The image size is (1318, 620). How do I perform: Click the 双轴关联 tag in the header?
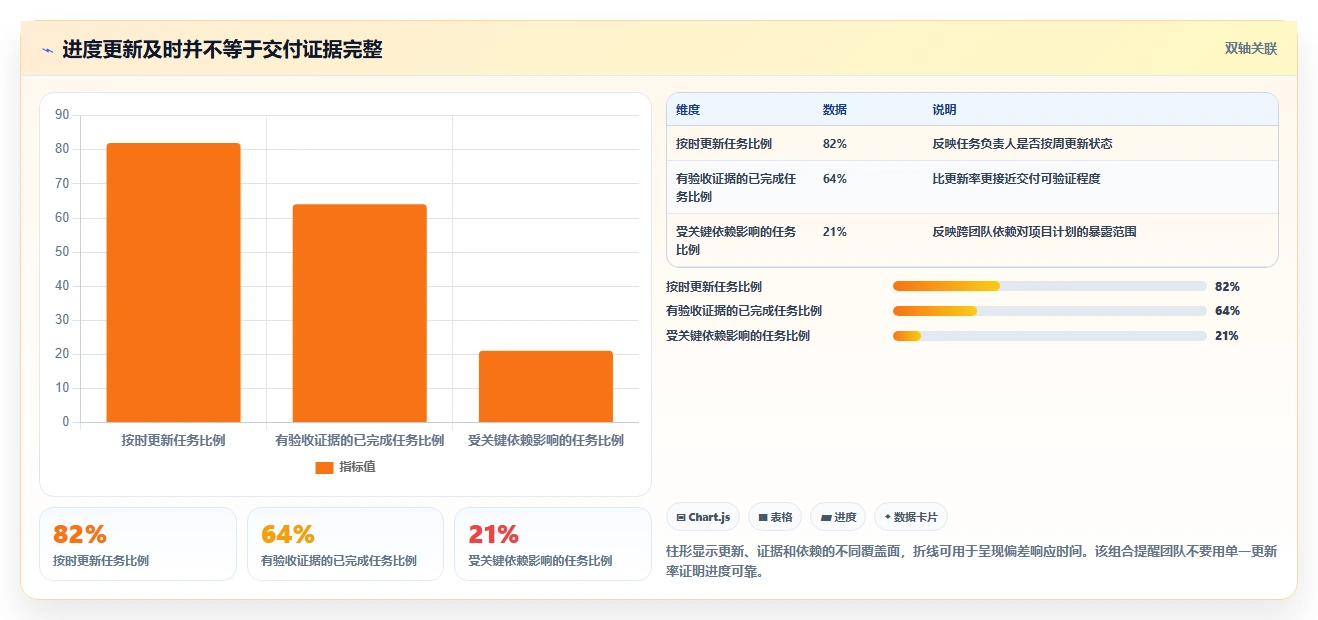click(x=1251, y=48)
